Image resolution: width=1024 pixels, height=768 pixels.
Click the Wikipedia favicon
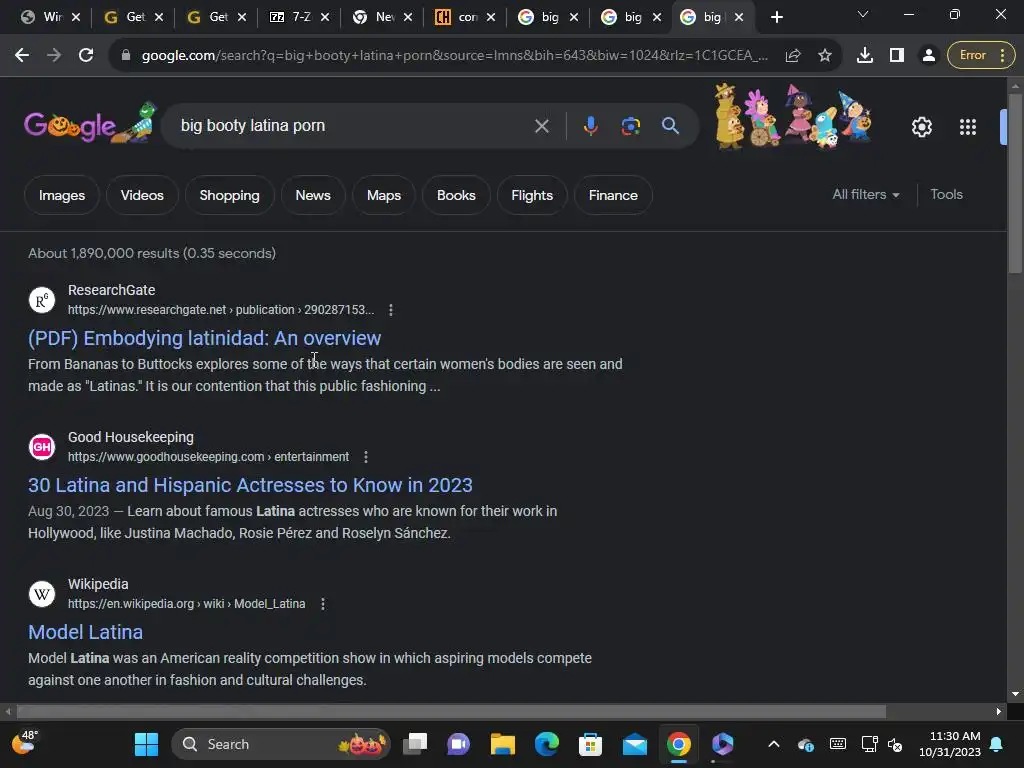point(42,594)
